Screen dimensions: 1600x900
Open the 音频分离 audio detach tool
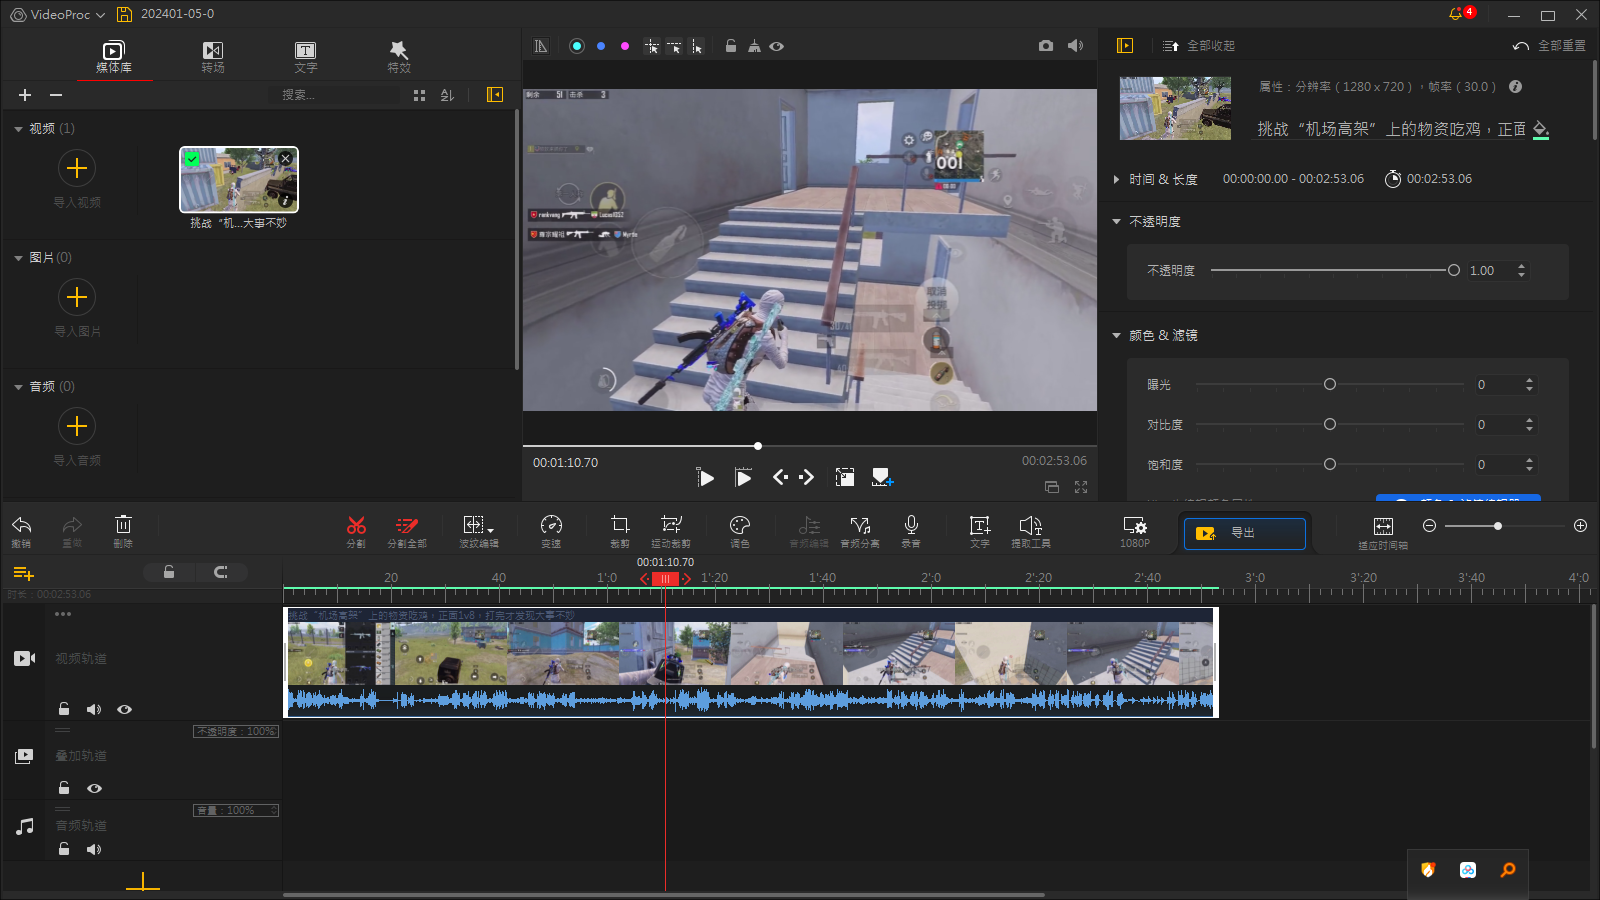click(x=860, y=531)
